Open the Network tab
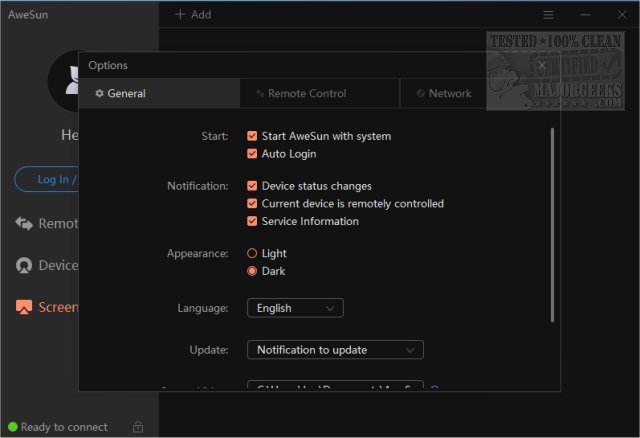Image resolution: width=640 pixels, height=438 pixels. 444,94
